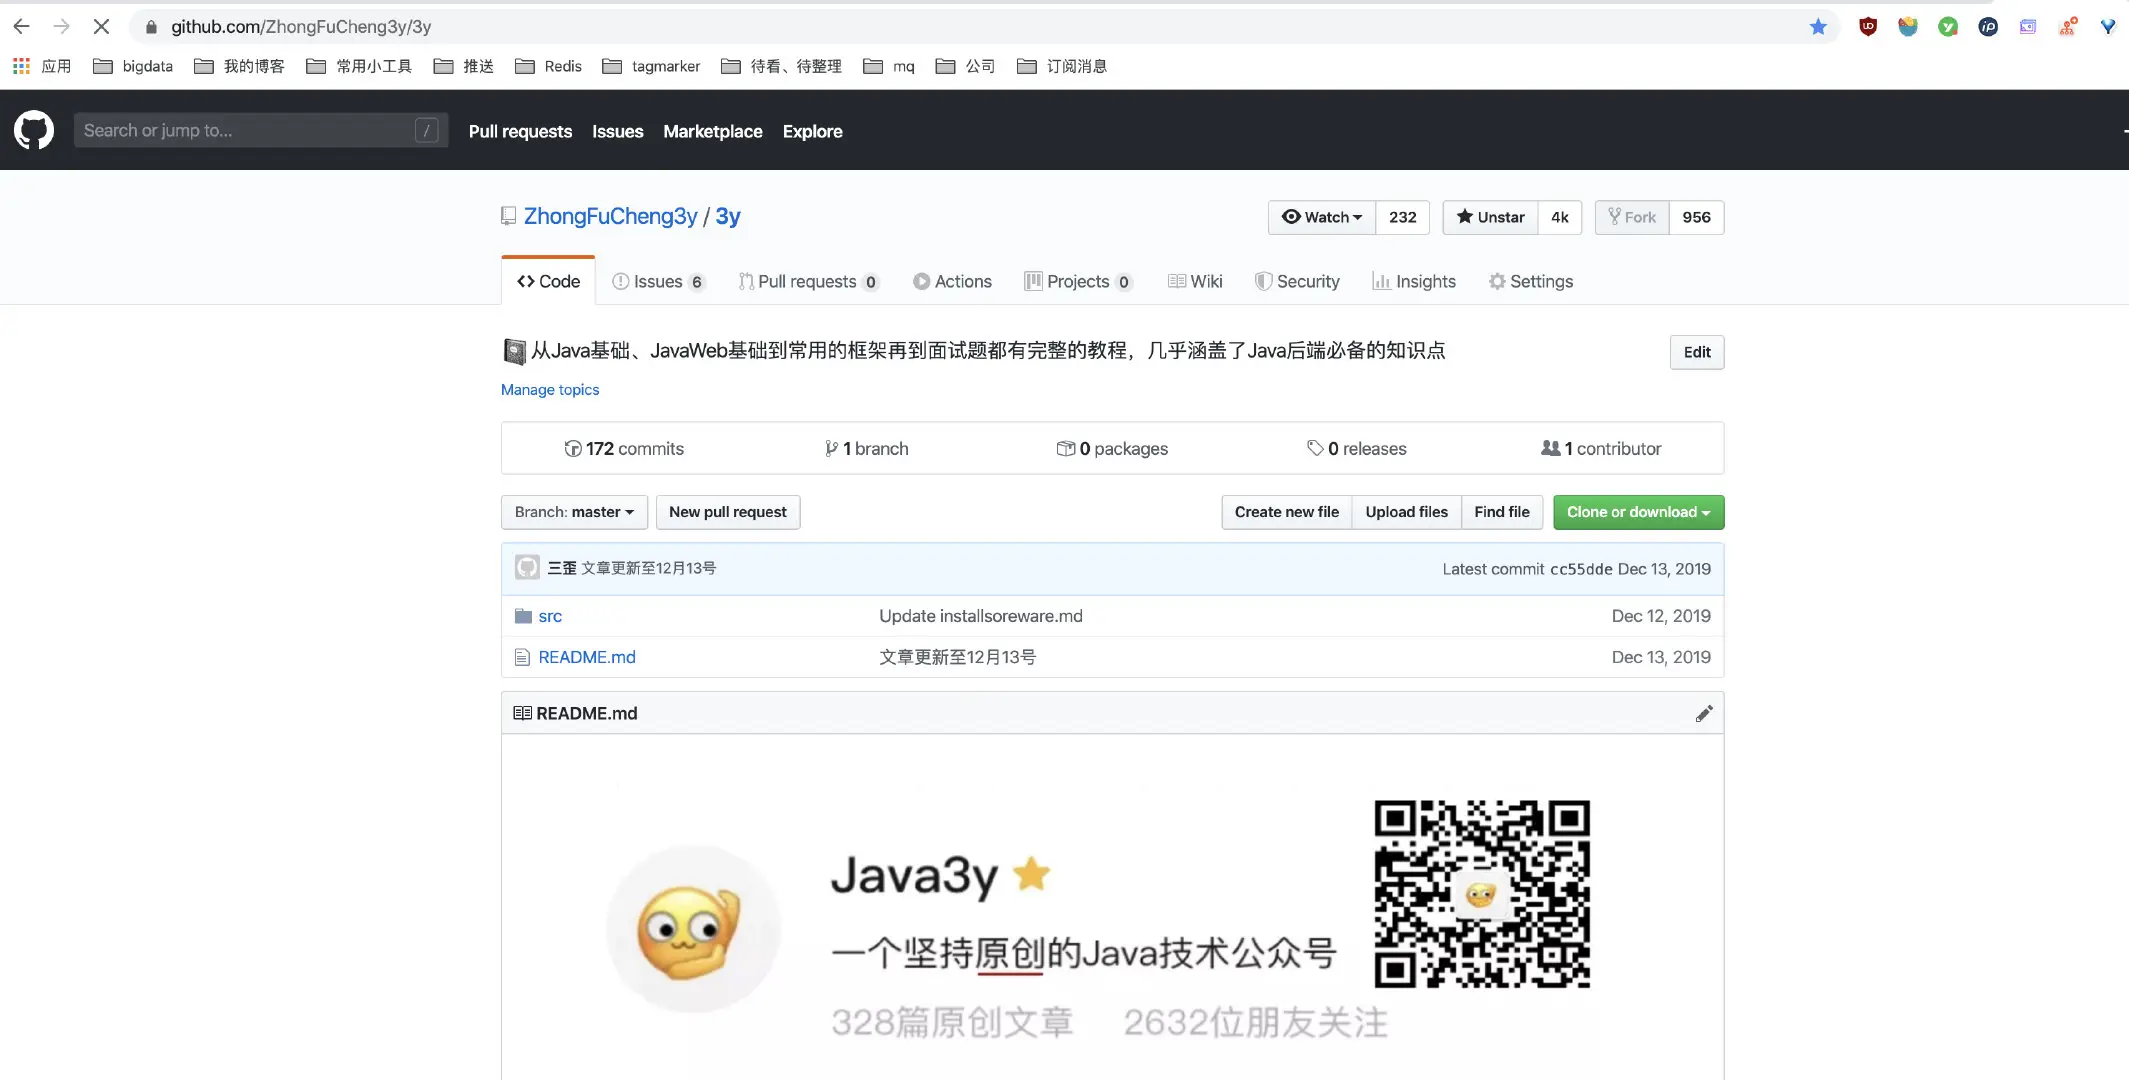Open the Branch: master selector
Viewport: 2129px width, 1080px height.
click(x=574, y=511)
